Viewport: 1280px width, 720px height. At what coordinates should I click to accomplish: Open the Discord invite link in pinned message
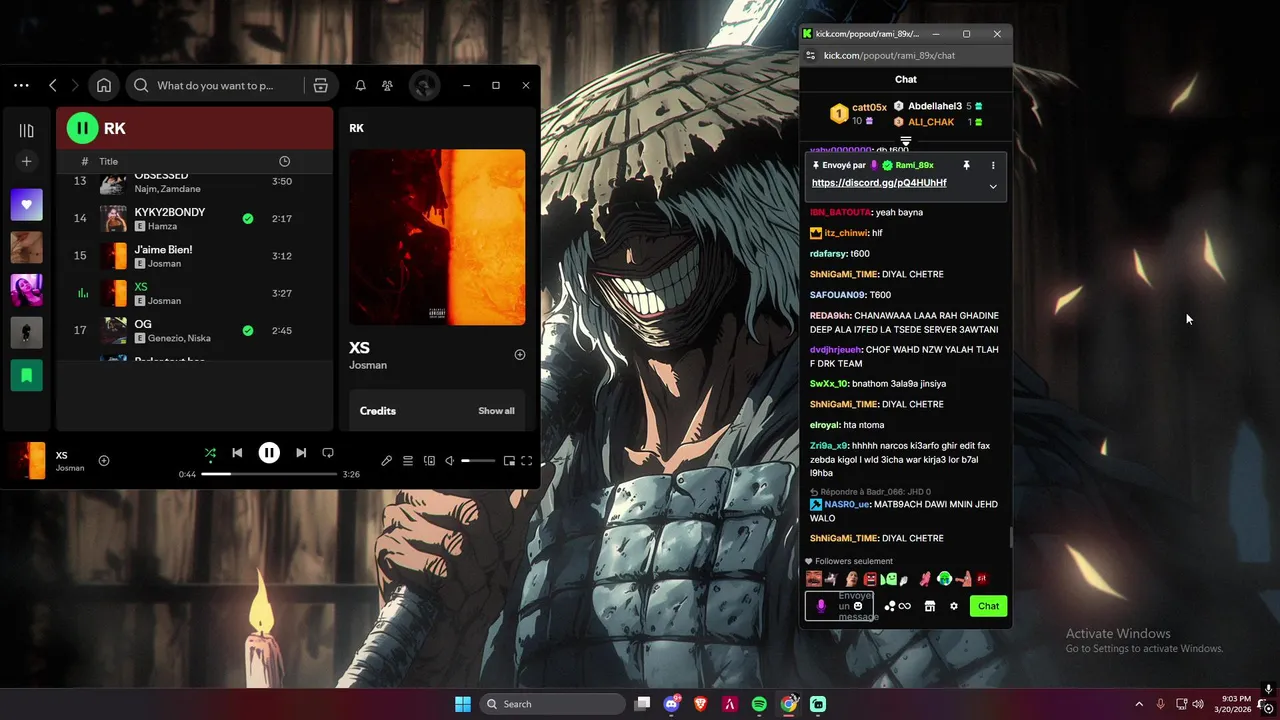(879, 183)
